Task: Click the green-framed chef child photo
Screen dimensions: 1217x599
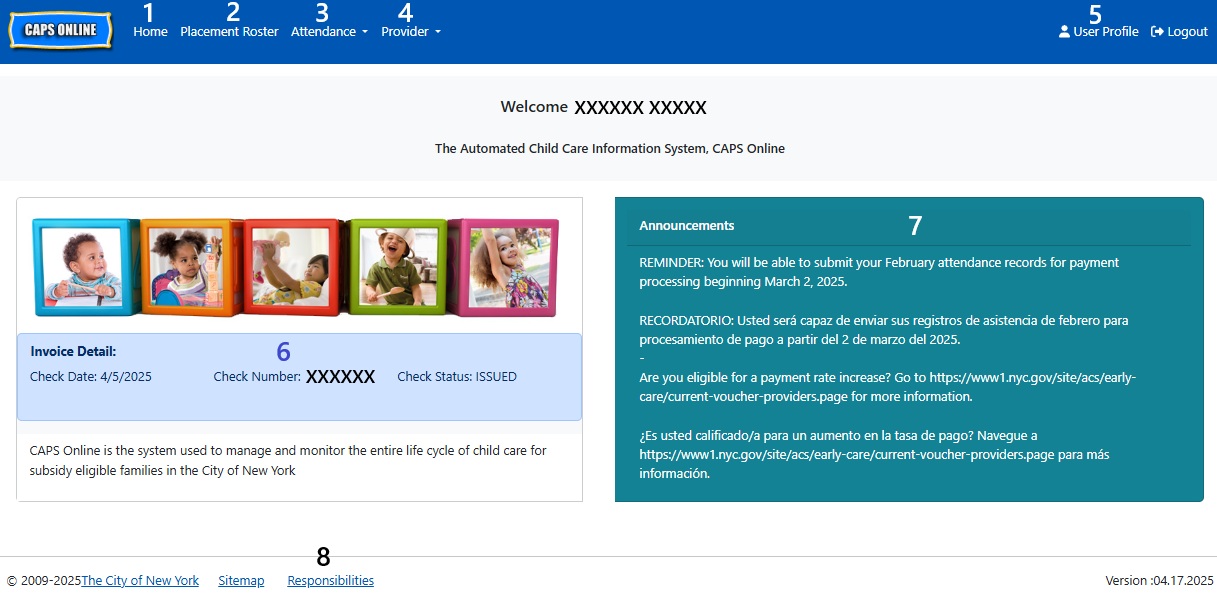Action: coord(397,266)
